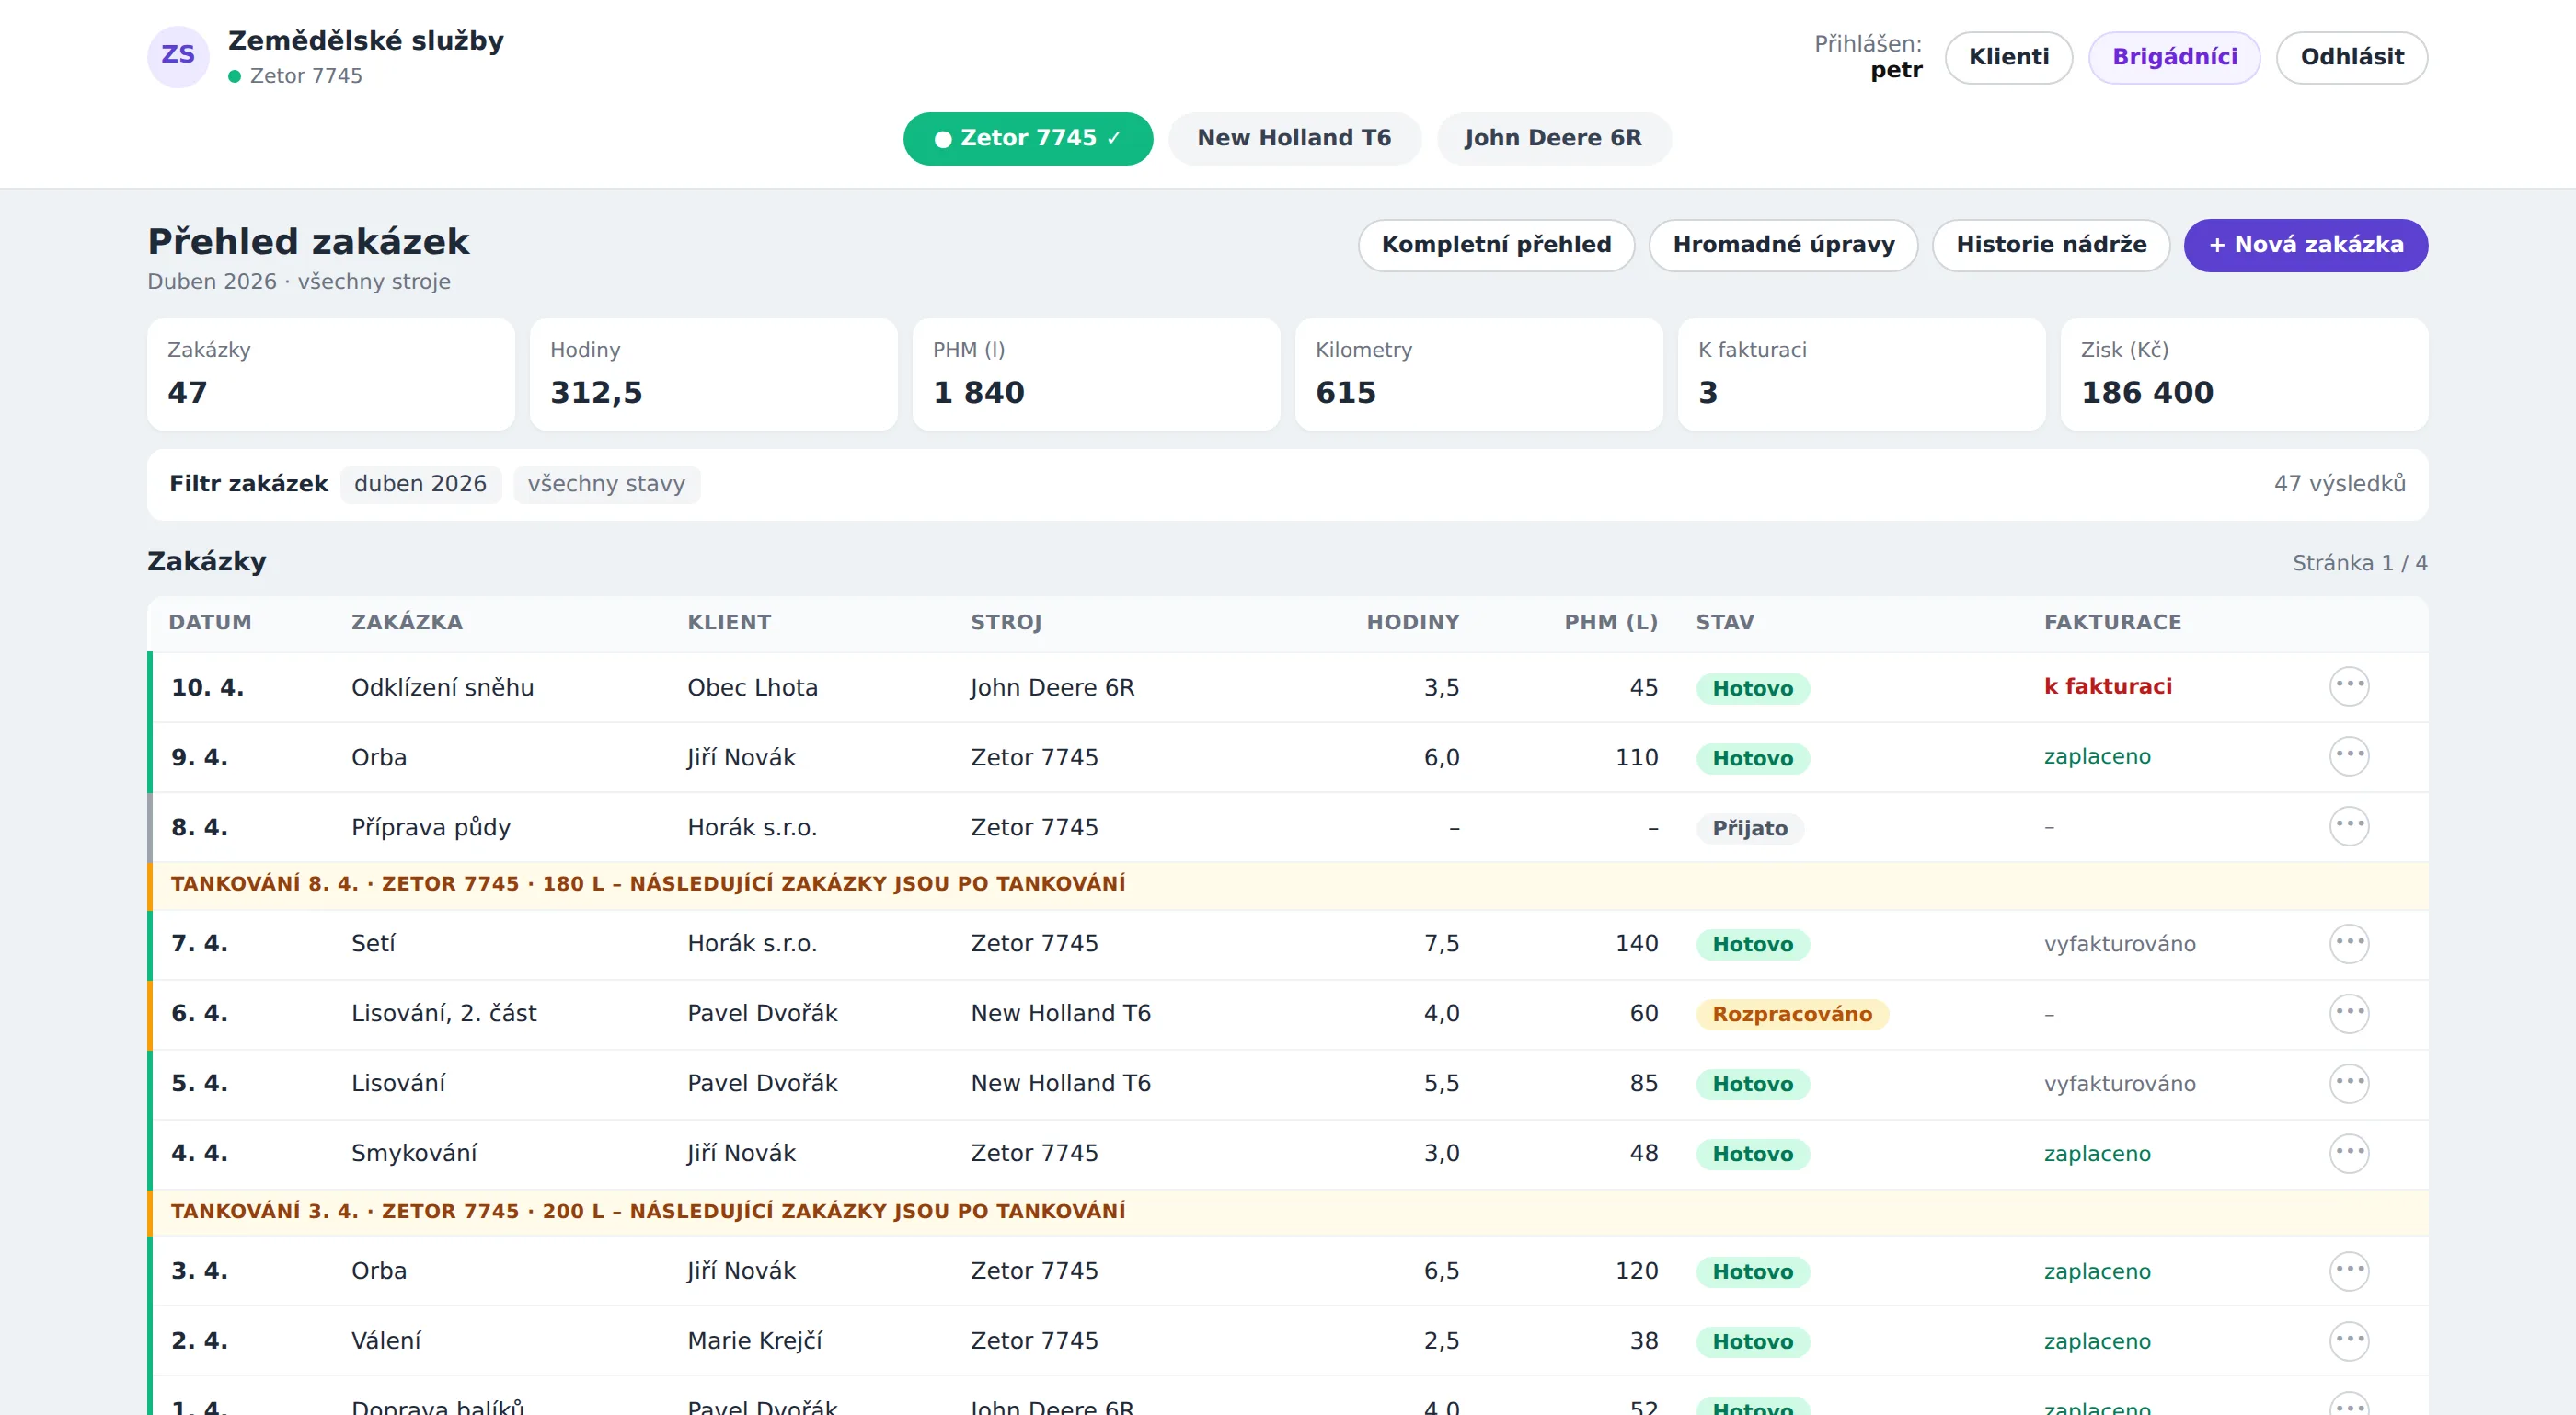Open the všechny stavy status filter

(606, 484)
